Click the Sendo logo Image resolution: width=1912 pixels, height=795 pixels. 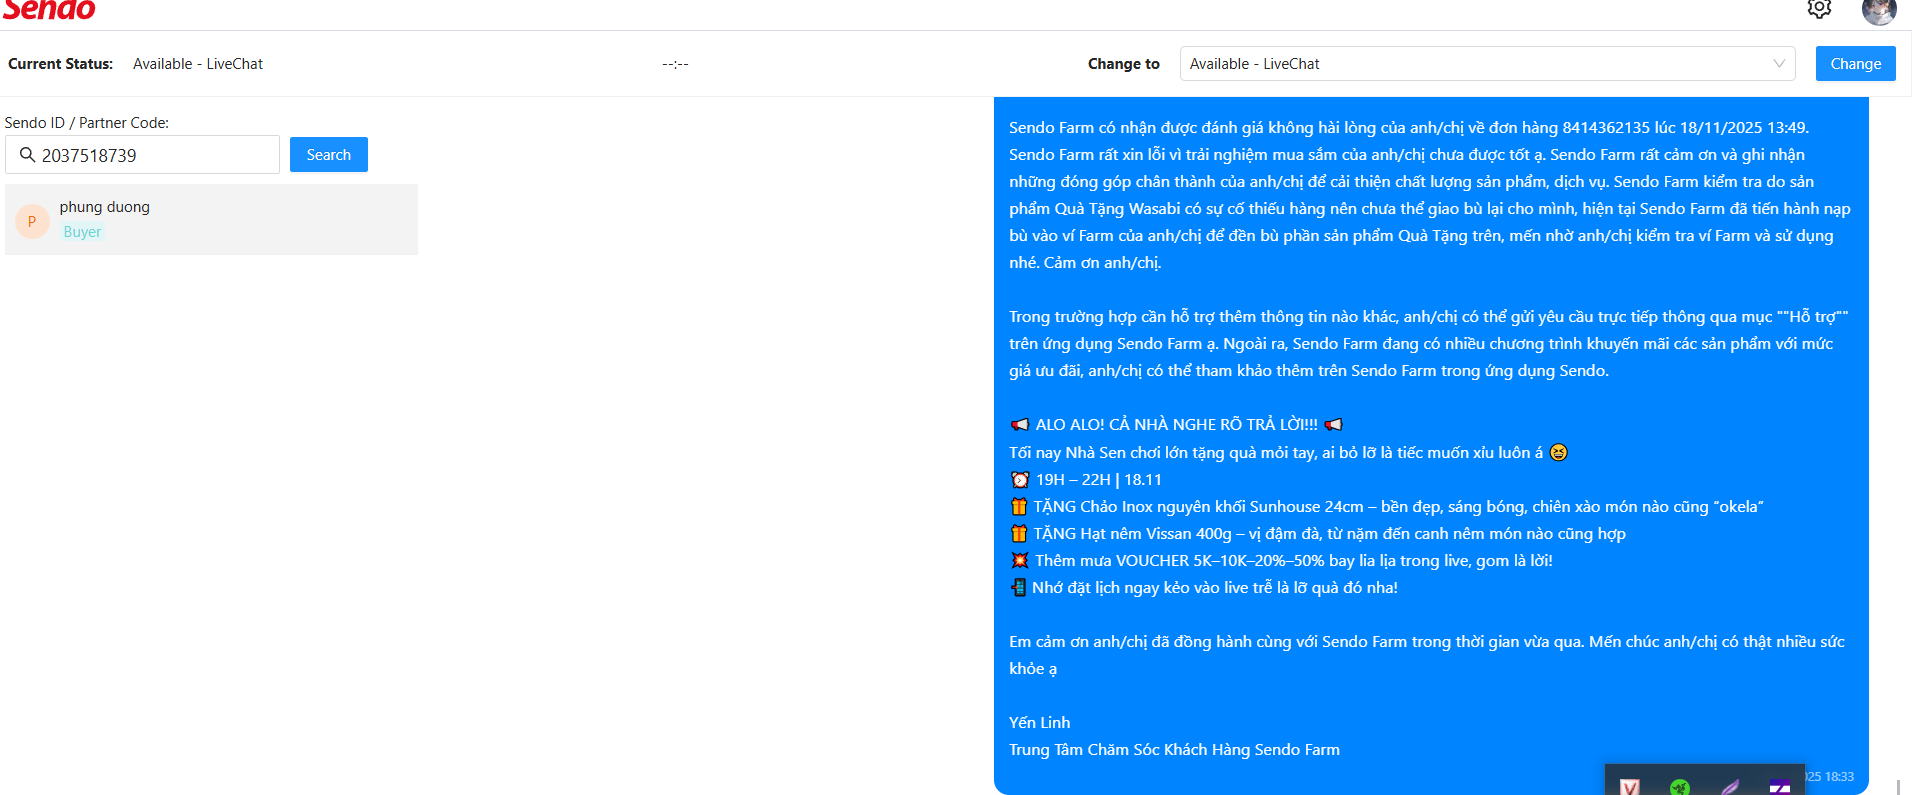(49, 10)
